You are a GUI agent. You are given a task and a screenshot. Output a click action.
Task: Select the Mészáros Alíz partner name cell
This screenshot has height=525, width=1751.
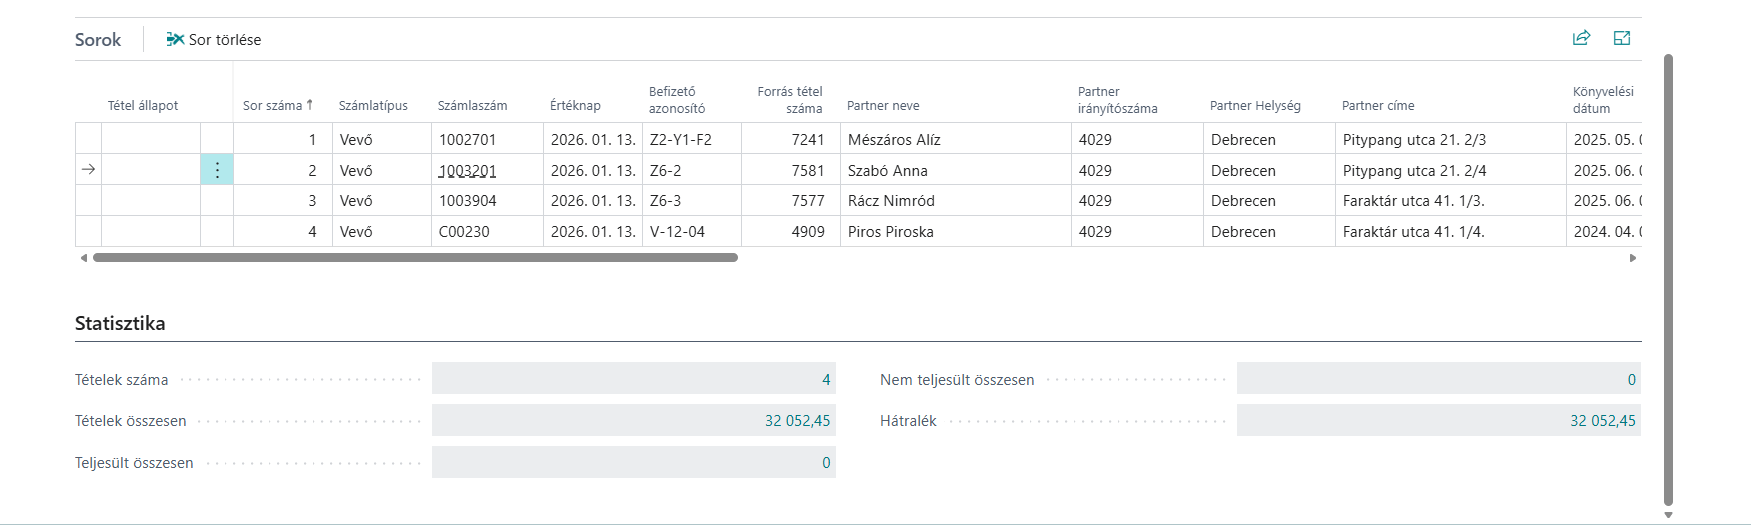point(894,140)
